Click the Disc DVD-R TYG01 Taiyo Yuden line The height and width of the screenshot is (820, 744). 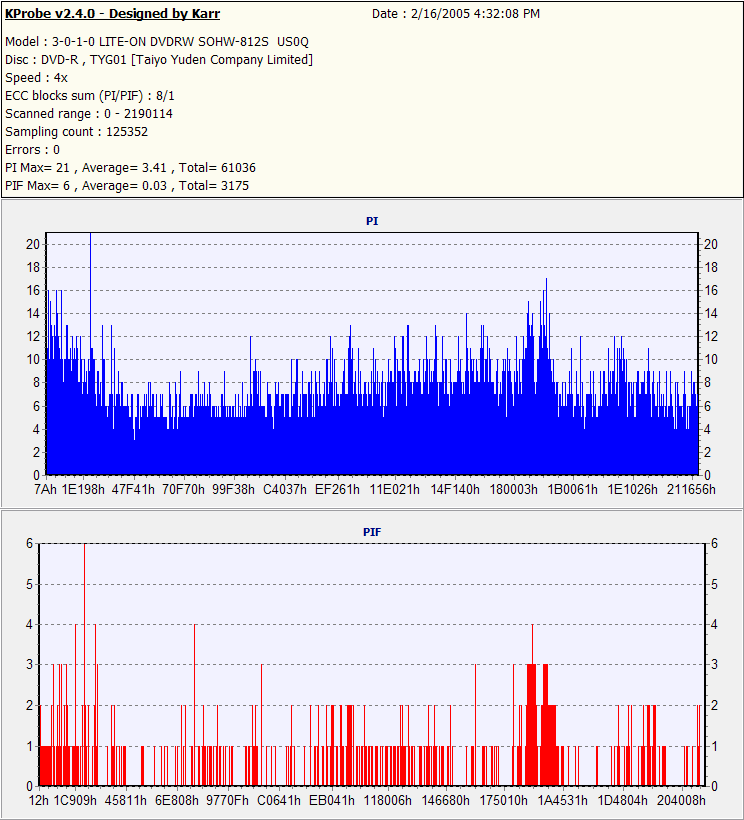click(159, 60)
